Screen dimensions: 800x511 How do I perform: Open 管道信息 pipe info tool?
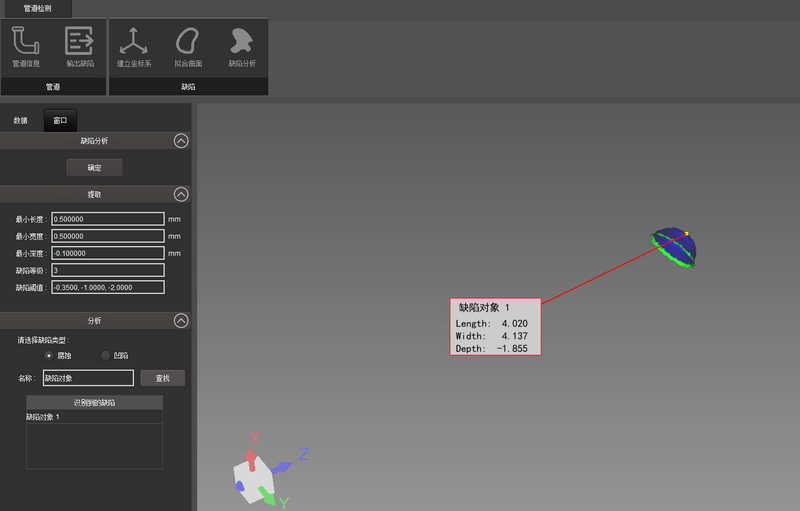pyautogui.click(x=26, y=47)
